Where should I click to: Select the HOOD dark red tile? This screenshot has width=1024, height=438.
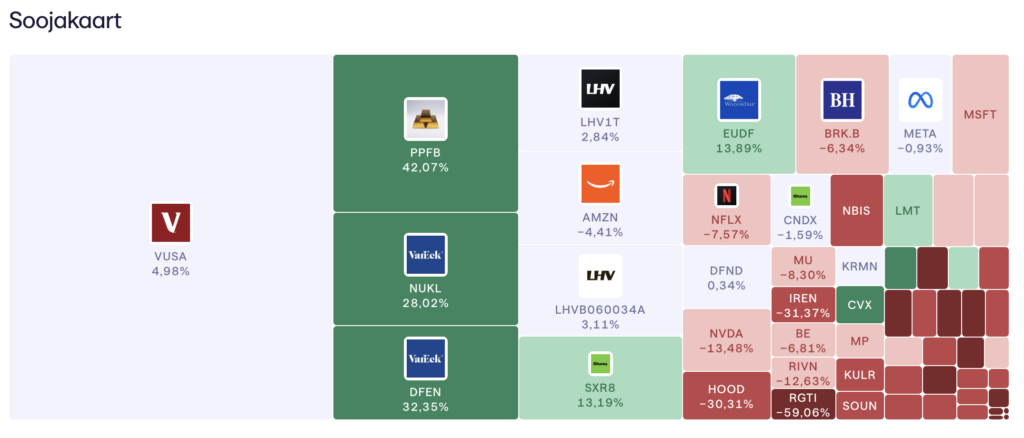(x=726, y=395)
